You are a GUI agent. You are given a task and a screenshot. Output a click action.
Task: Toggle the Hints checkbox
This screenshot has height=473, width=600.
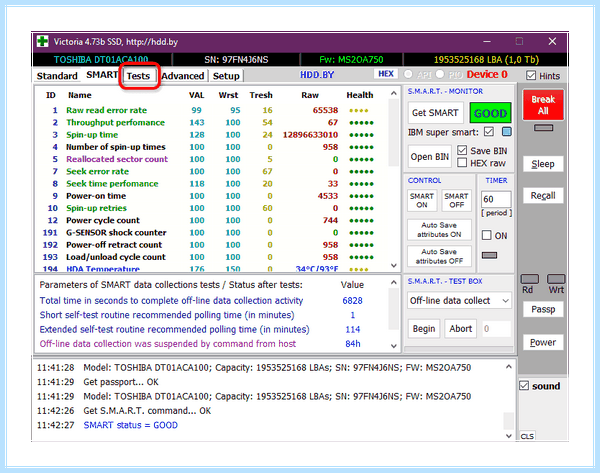coord(531,75)
